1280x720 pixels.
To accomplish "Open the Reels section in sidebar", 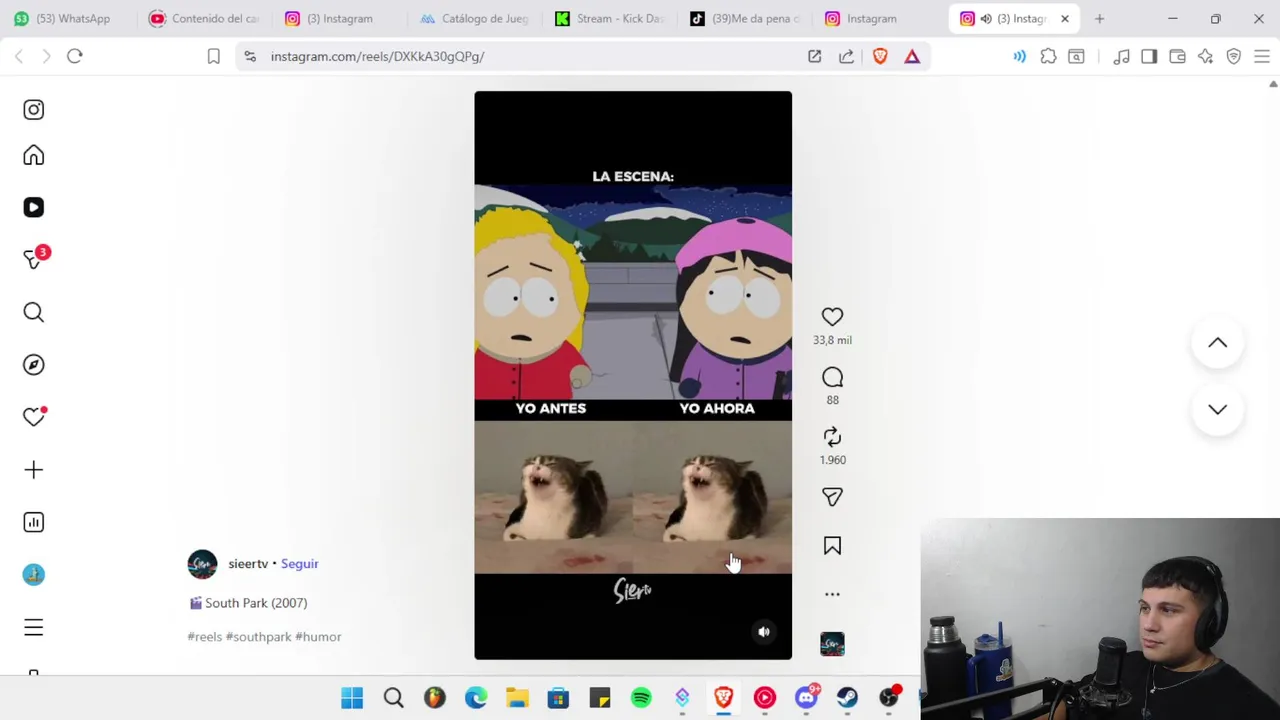I will [x=34, y=207].
